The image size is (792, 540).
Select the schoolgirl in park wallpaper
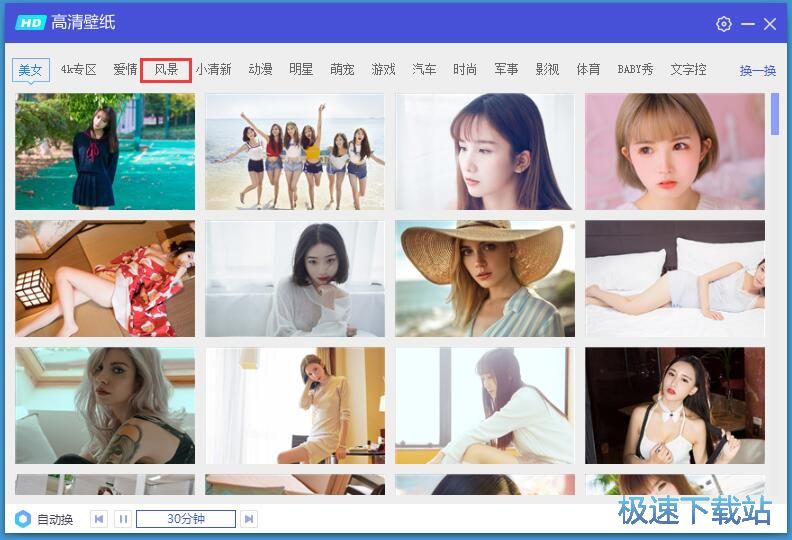(x=105, y=152)
